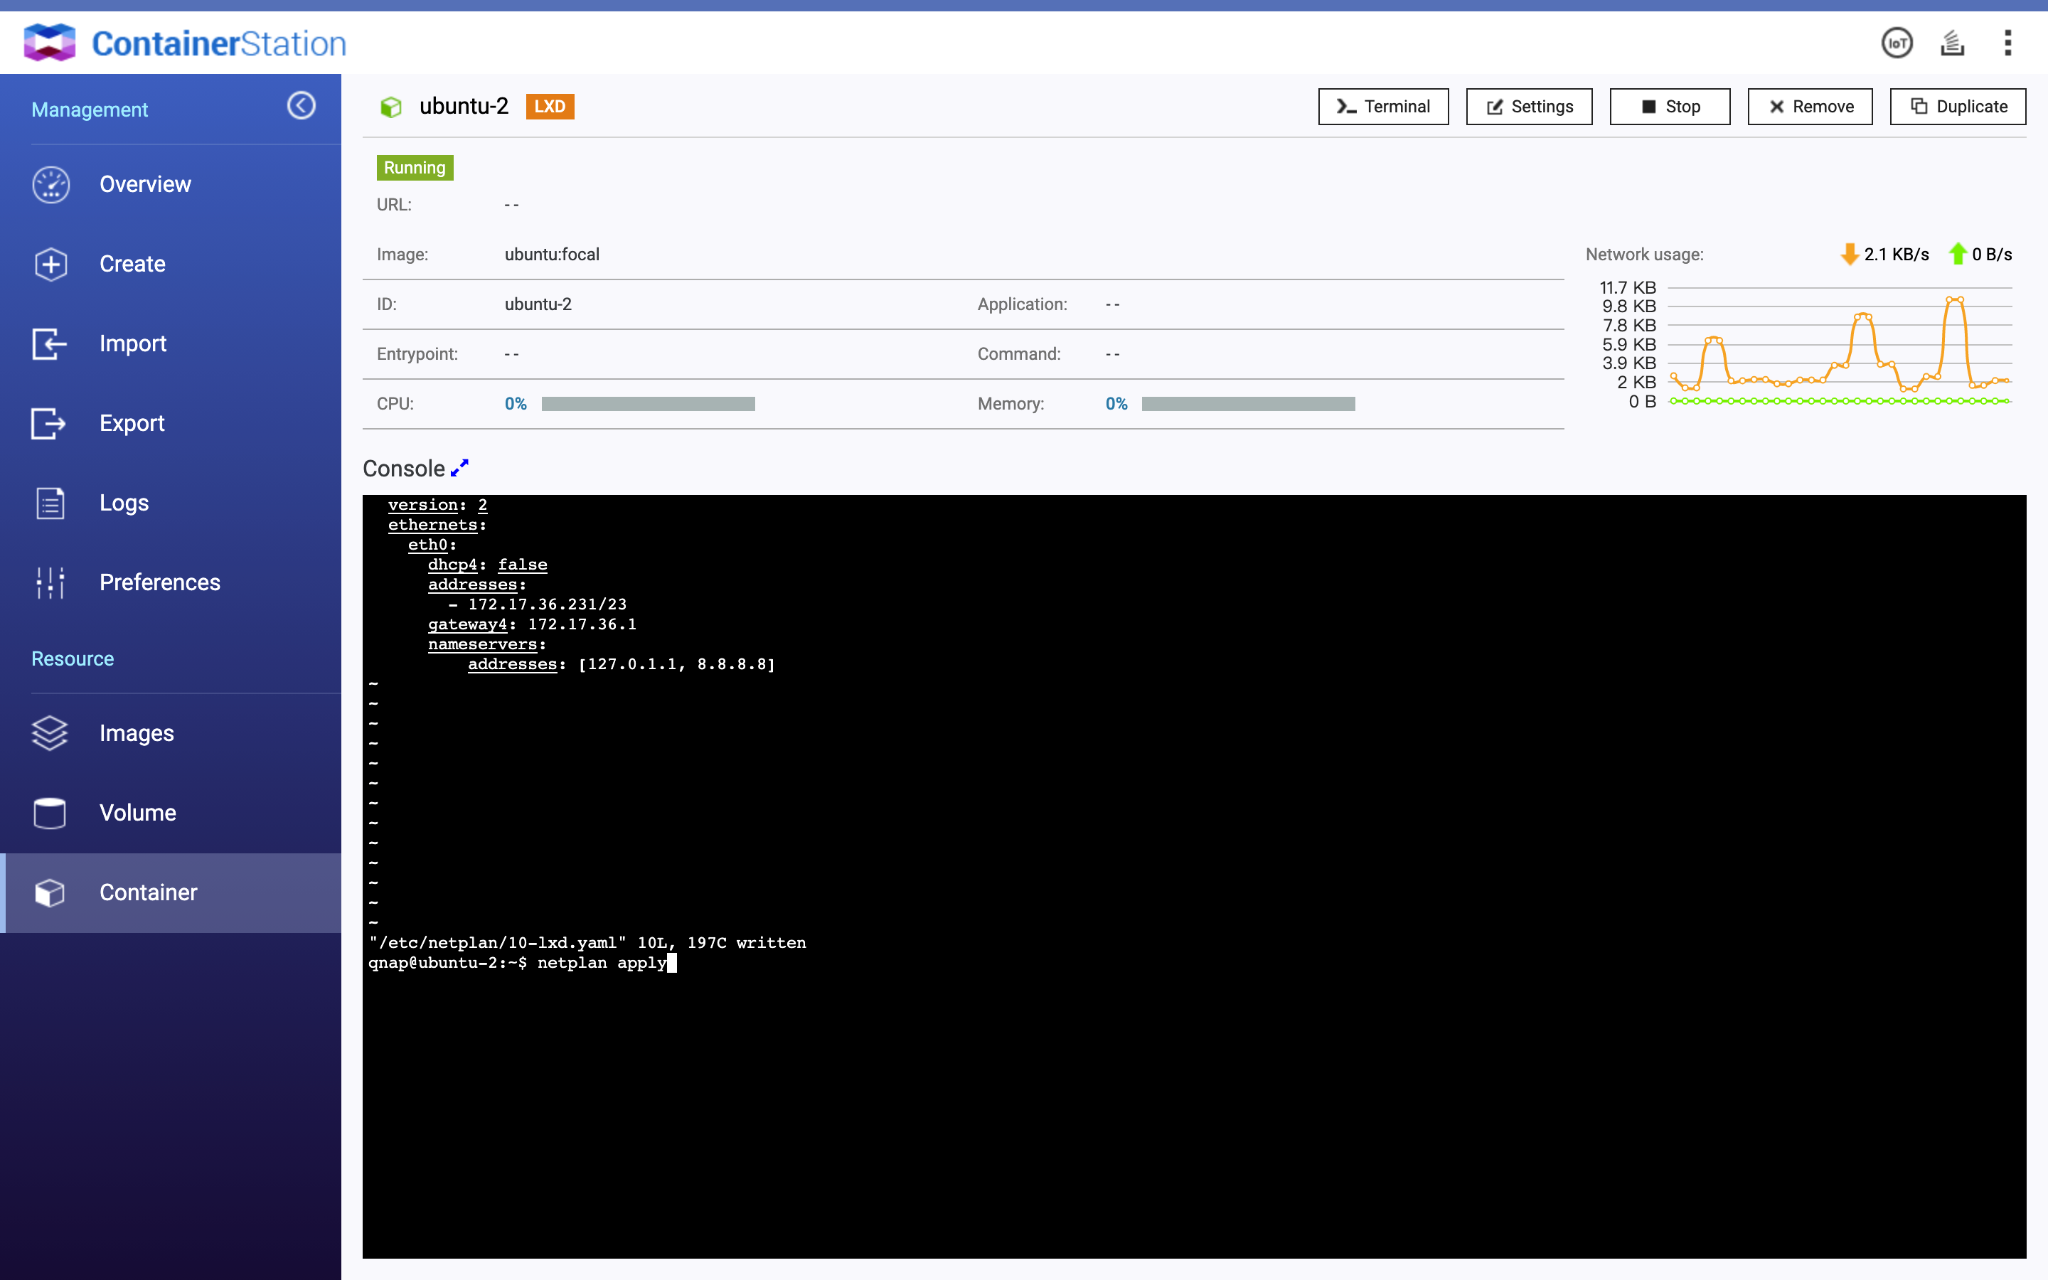Select the Container sidebar entry
Screen dimensions: 2048x1280
click(x=148, y=893)
